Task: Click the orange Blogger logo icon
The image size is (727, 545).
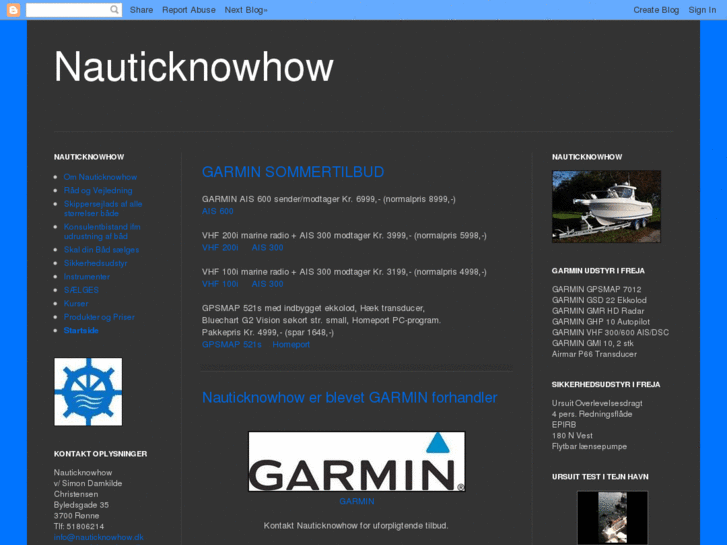Action: click(13, 10)
